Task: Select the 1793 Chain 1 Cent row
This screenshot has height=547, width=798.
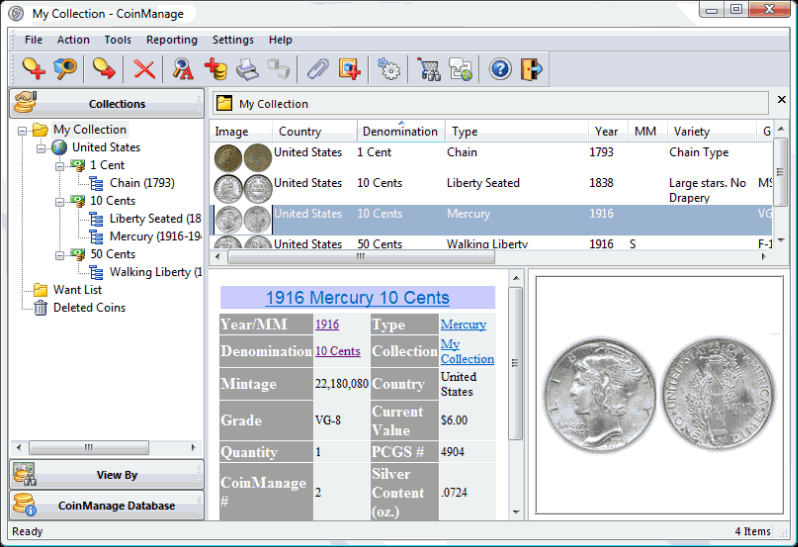Action: tap(492, 158)
